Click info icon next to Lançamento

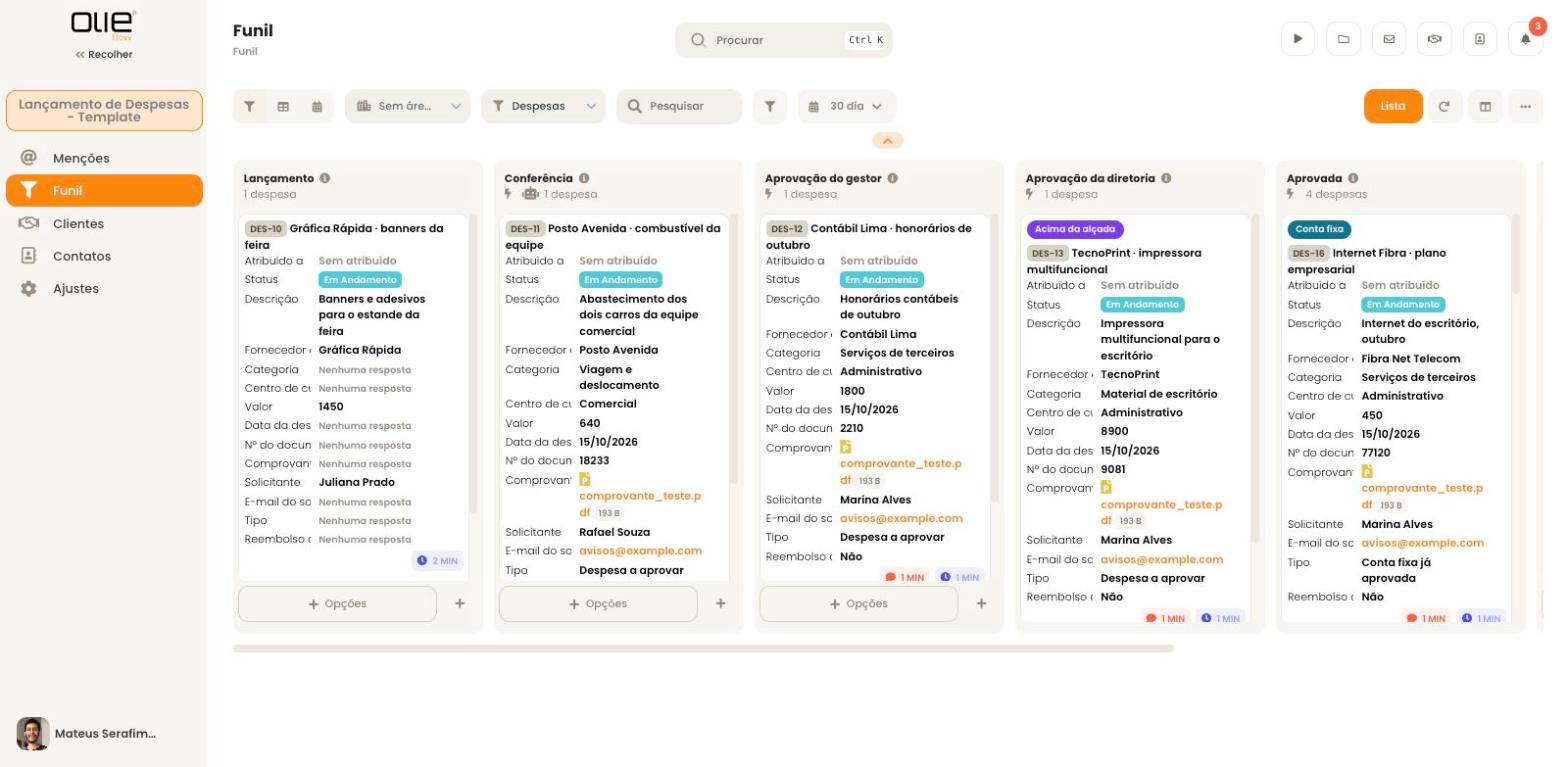325,178
